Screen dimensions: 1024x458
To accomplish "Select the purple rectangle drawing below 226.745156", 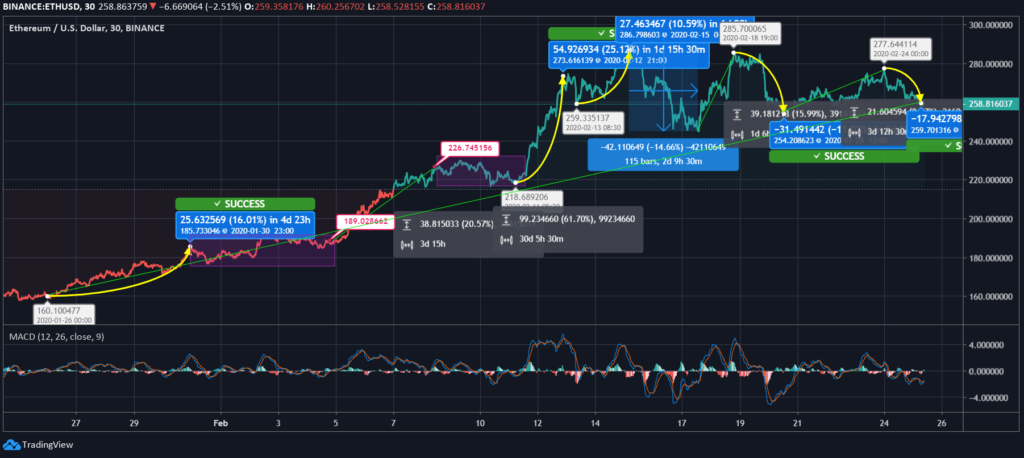I will pyautogui.click(x=481, y=171).
